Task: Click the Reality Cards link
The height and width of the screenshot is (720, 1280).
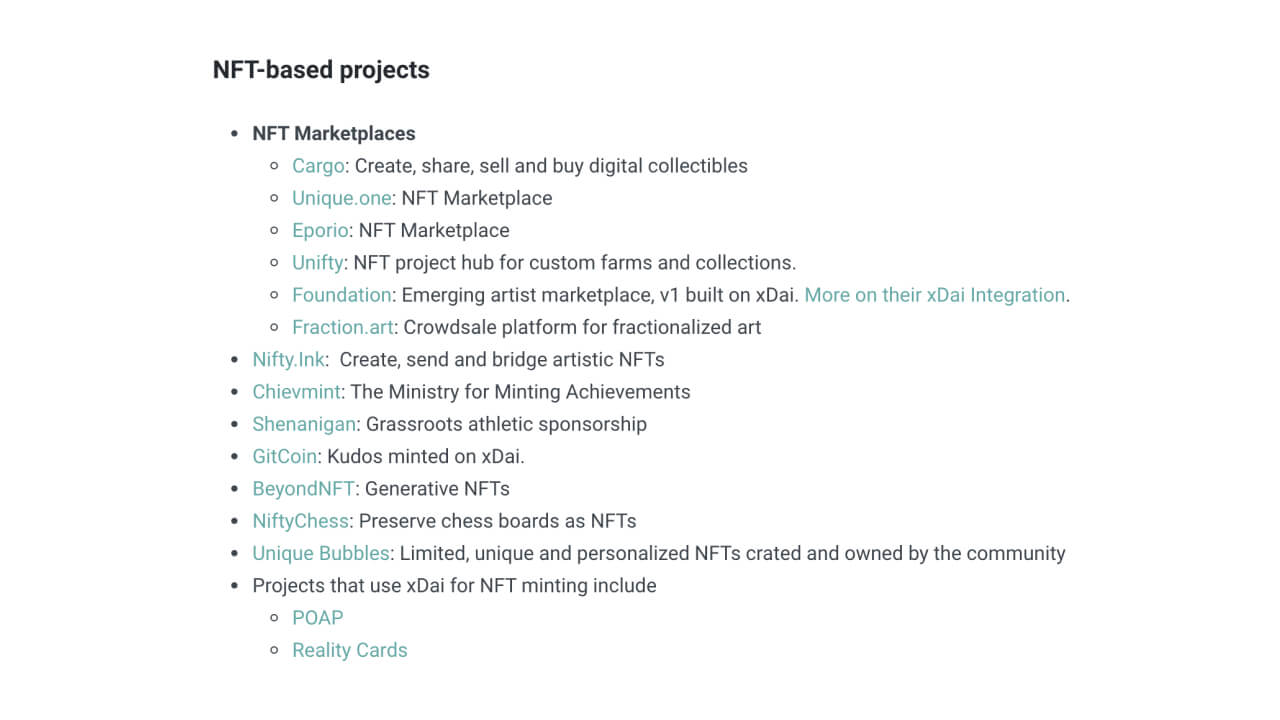Action: click(x=349, y=650)
